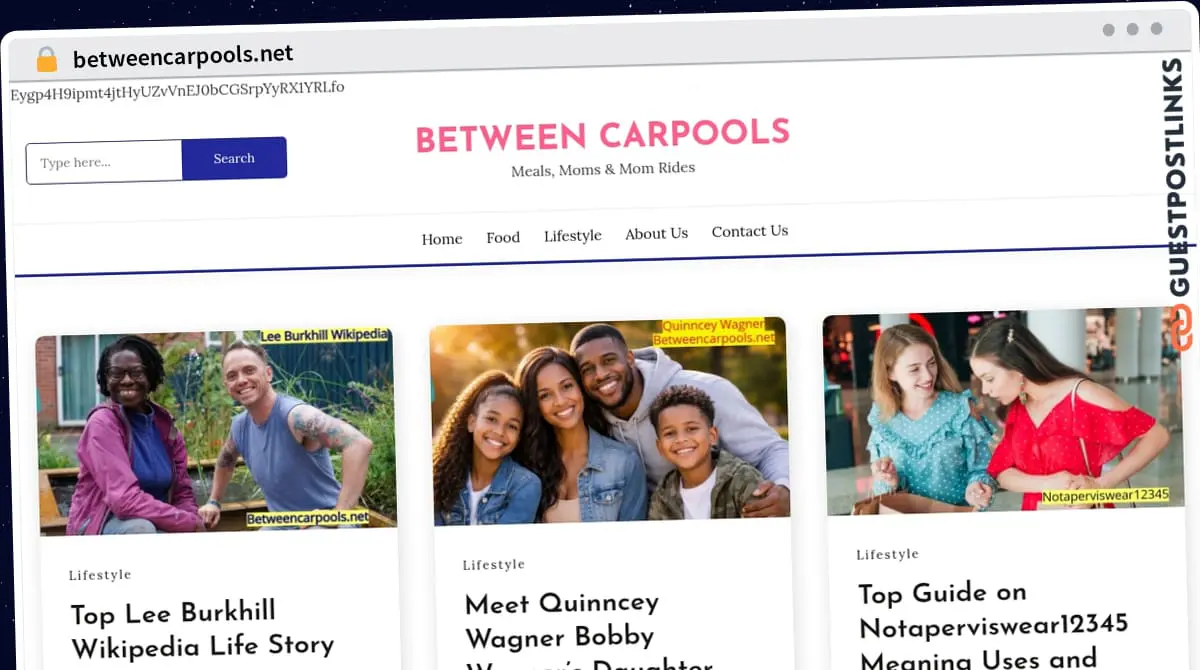Open 'Top Lee Burkhill Wikipedia Life Story' article
The image size is (1200, 670).
click(203, 628)
